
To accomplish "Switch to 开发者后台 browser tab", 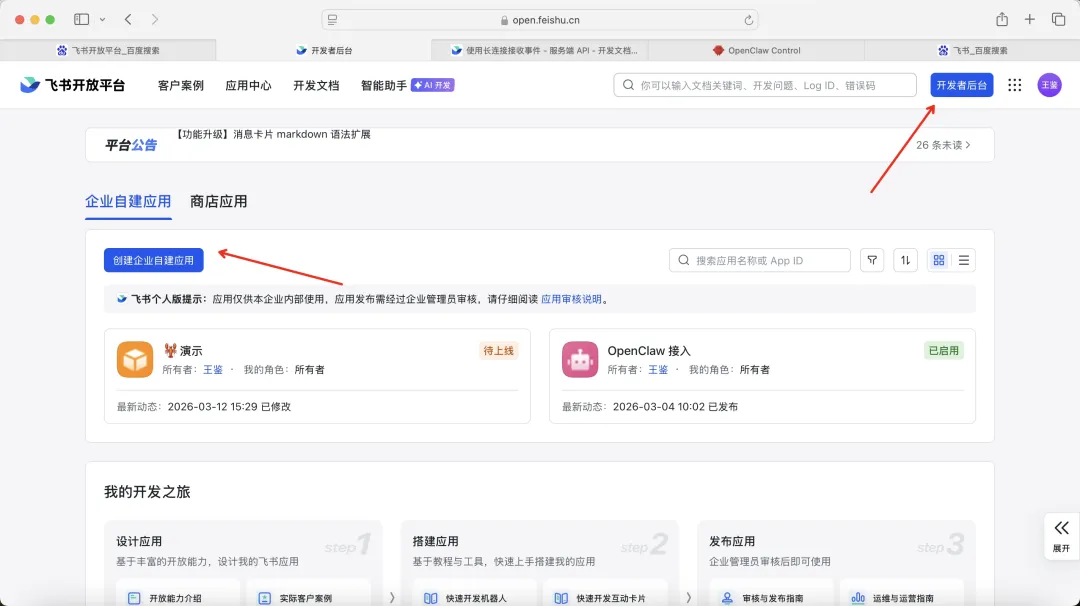I will click(324, 50).
